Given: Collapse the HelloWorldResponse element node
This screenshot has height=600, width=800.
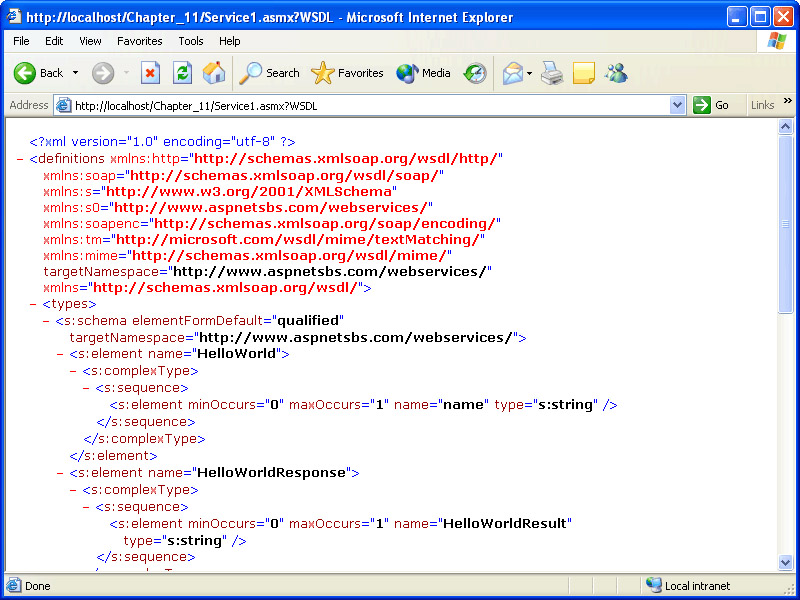Looking at the screenshot, I should [x=60, y=472].
